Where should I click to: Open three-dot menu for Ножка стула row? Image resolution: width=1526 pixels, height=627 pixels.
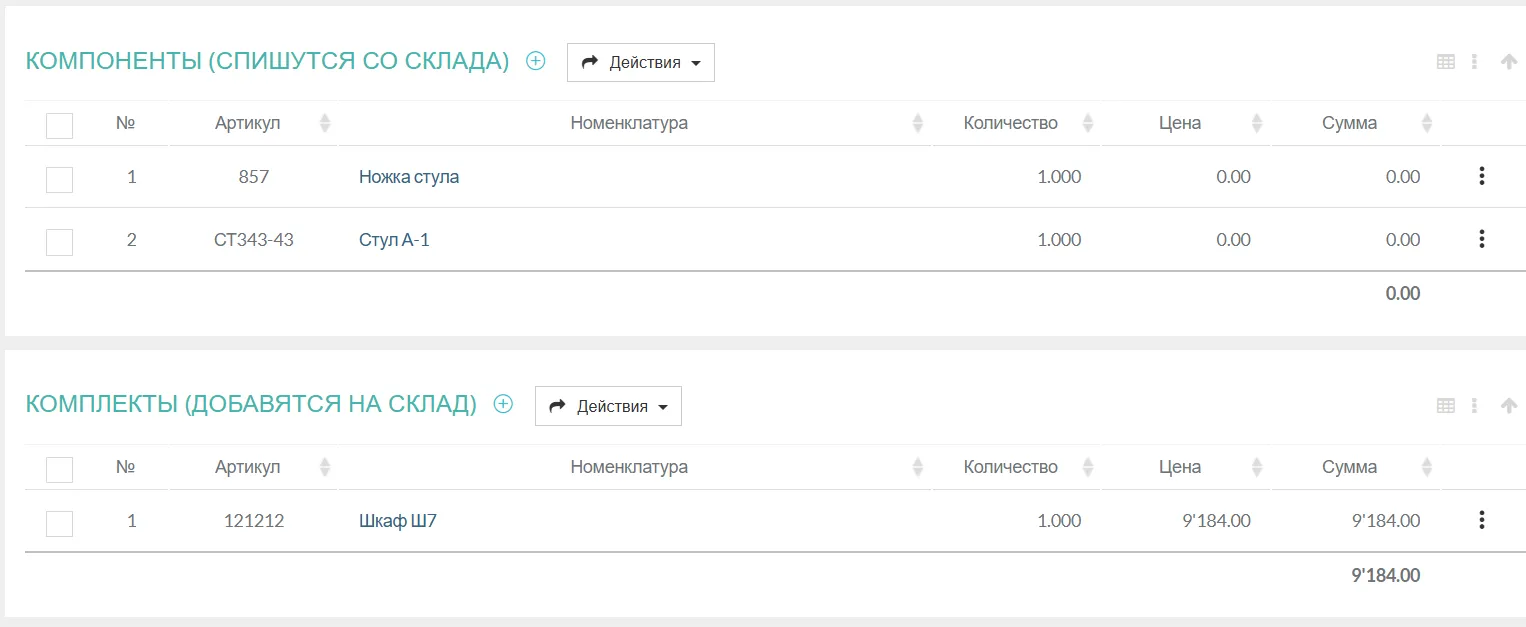(1481, 177)
